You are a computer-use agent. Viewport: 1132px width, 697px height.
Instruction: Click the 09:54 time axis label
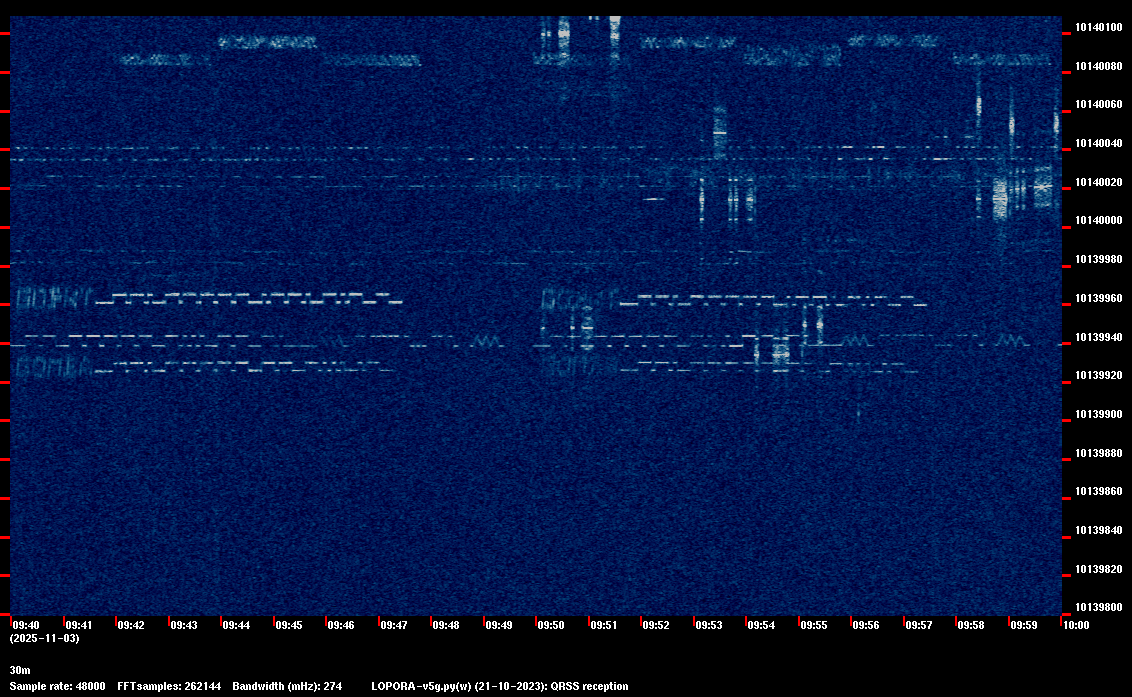click(x=761, y=625)
